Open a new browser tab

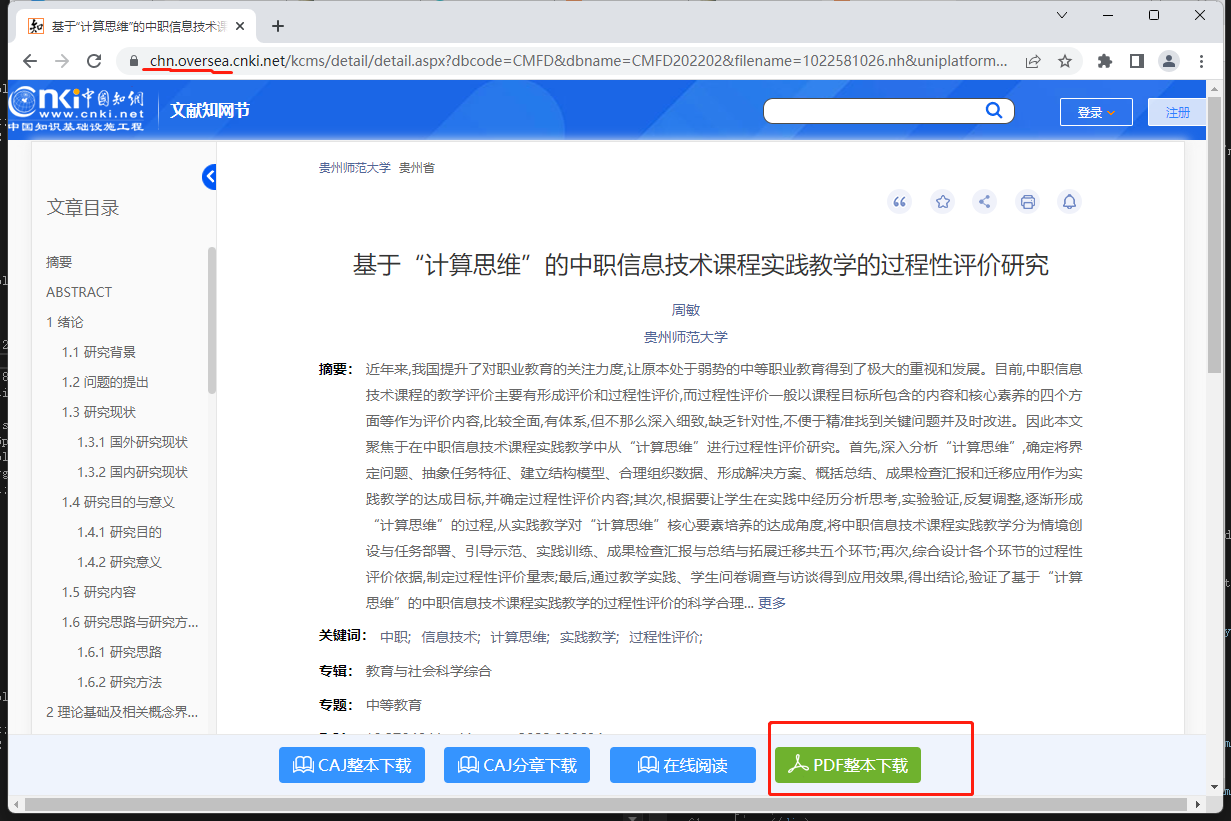(278, 26)
